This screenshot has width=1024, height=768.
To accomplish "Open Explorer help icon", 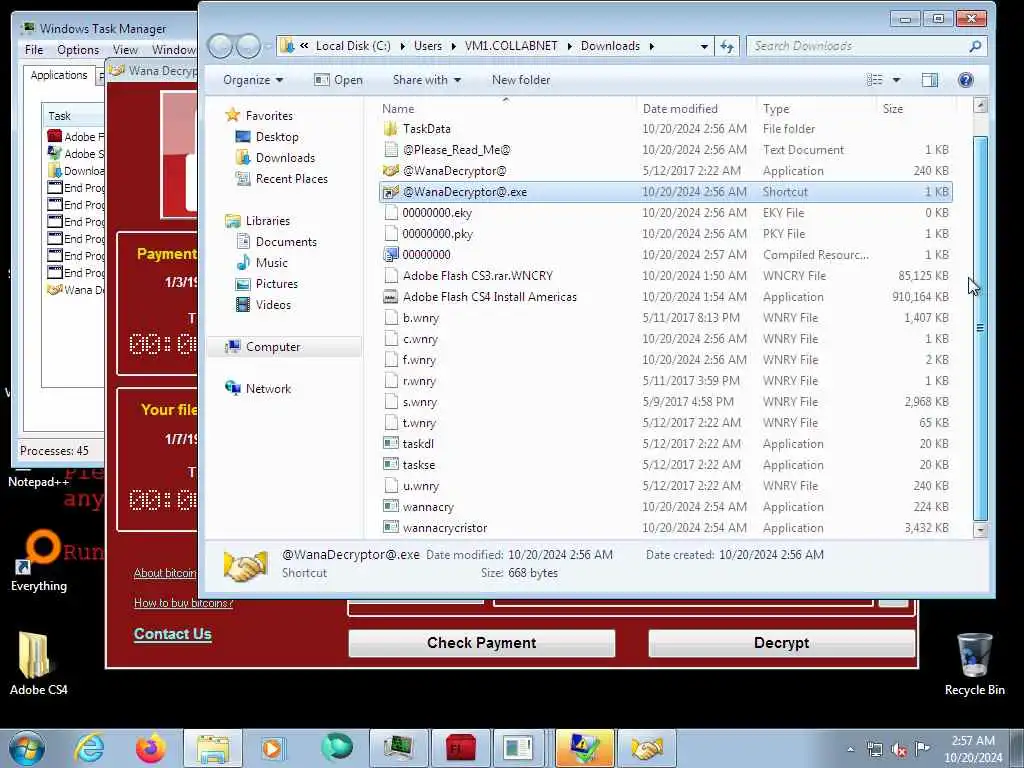I will point(965,80).
